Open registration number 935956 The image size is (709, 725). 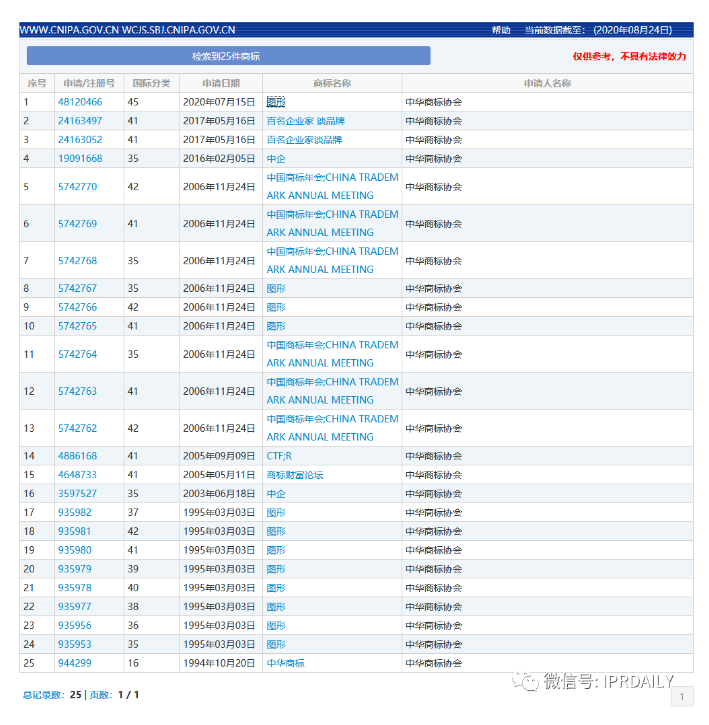[75, 626]
